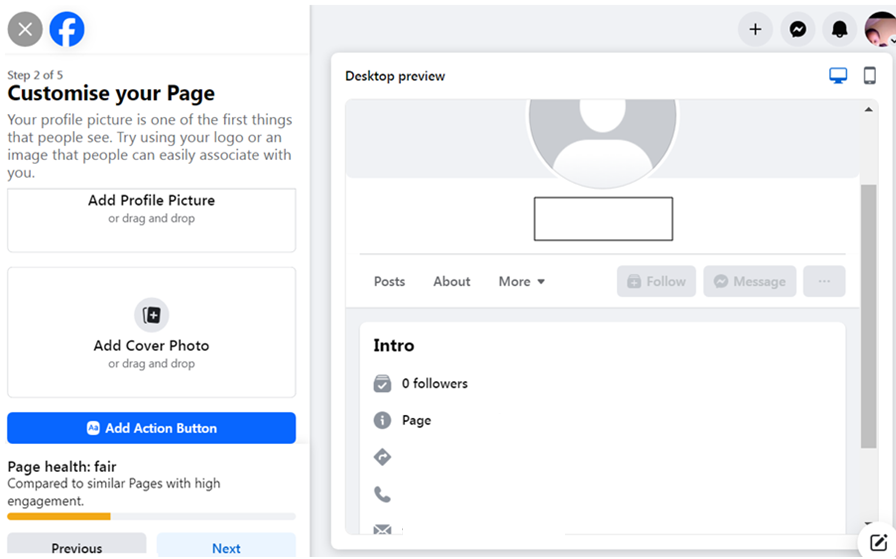The width and height of the screenshot is (896, 559).
Task: Select the About tab in preview
Action: (451, 281)
